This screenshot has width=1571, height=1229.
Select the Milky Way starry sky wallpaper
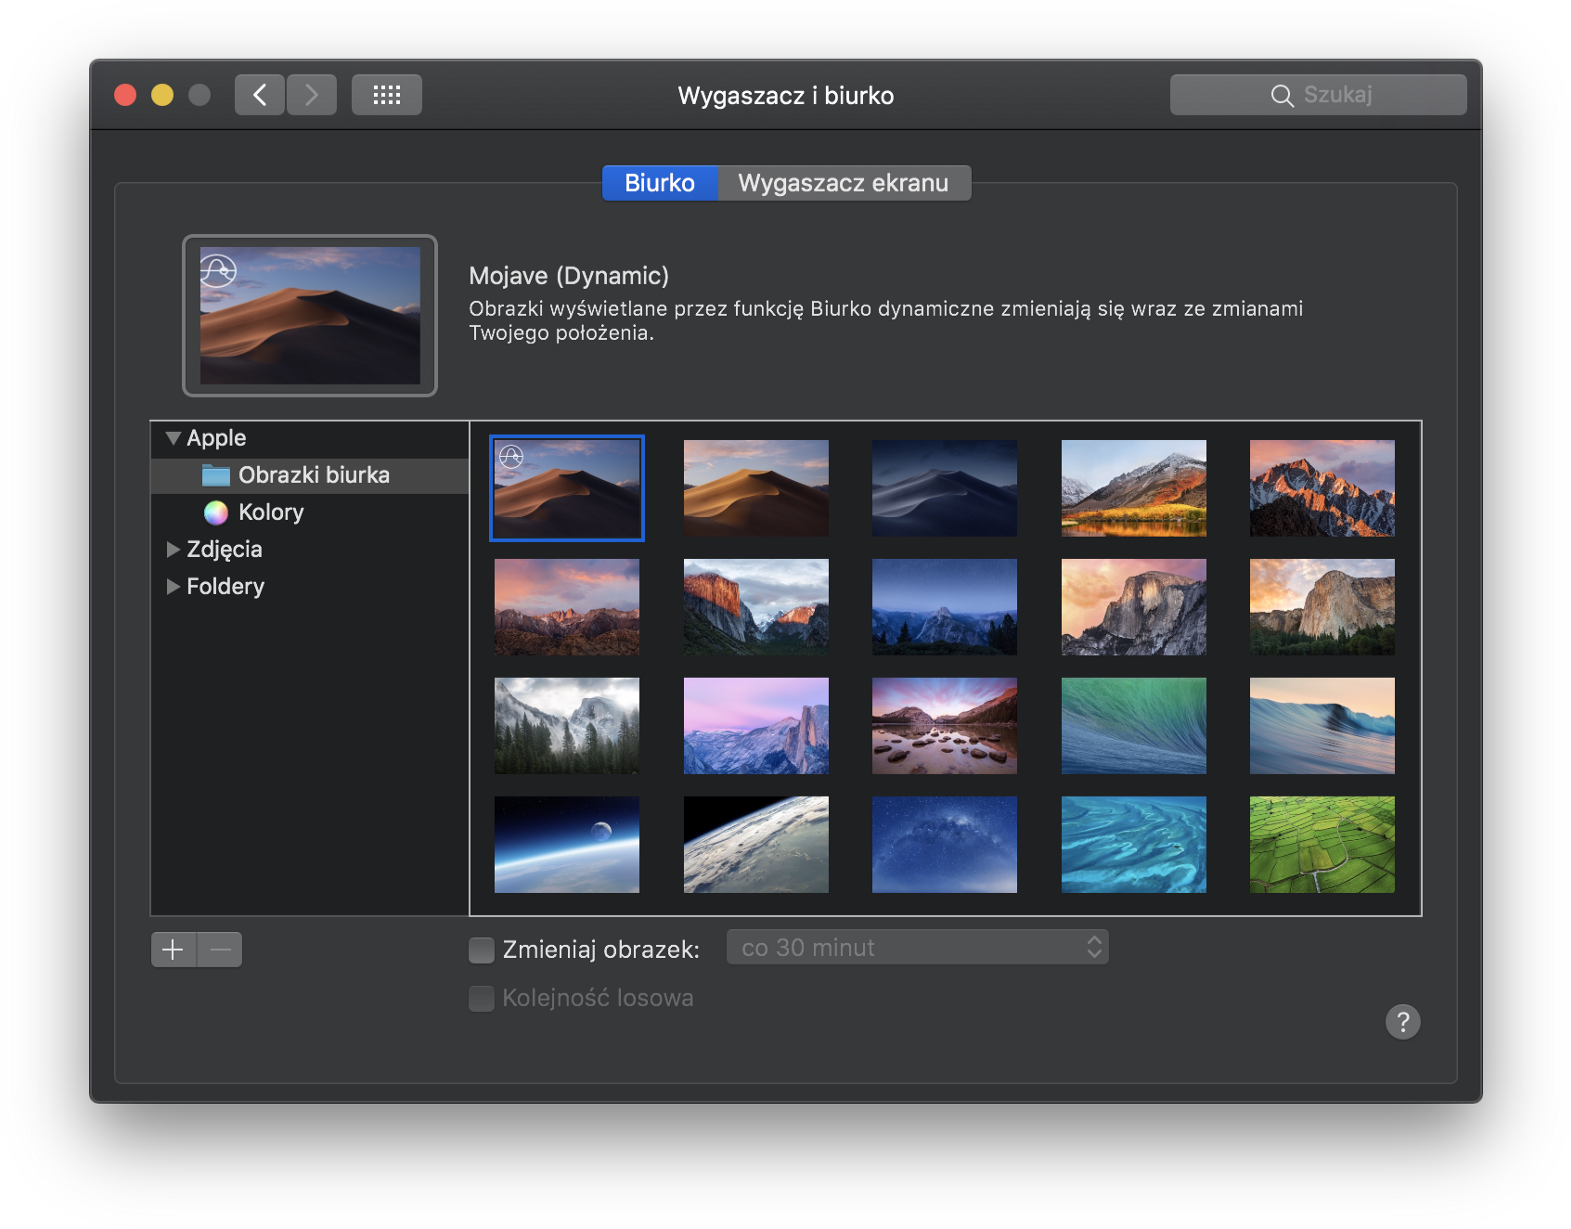(x=944, y=844)
